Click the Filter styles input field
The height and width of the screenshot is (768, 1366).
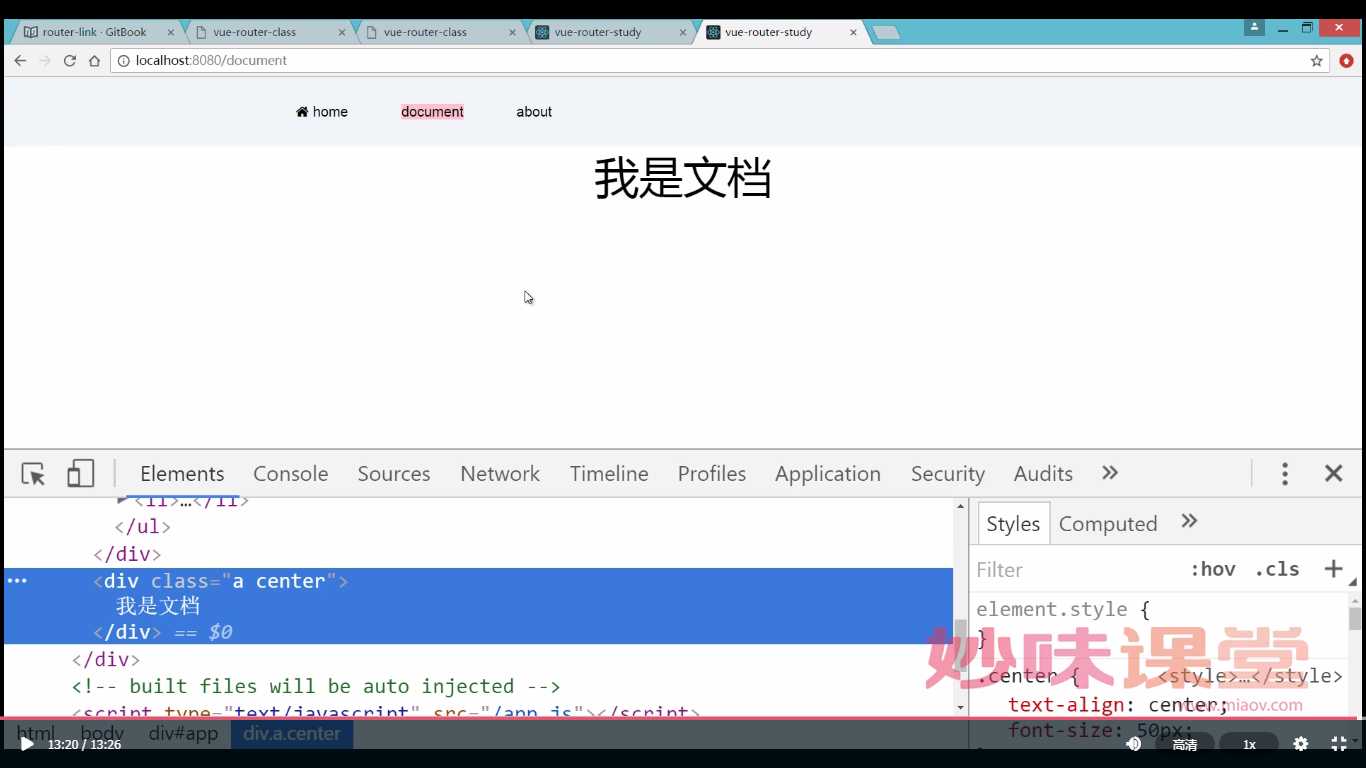[x=1075, y=570]
